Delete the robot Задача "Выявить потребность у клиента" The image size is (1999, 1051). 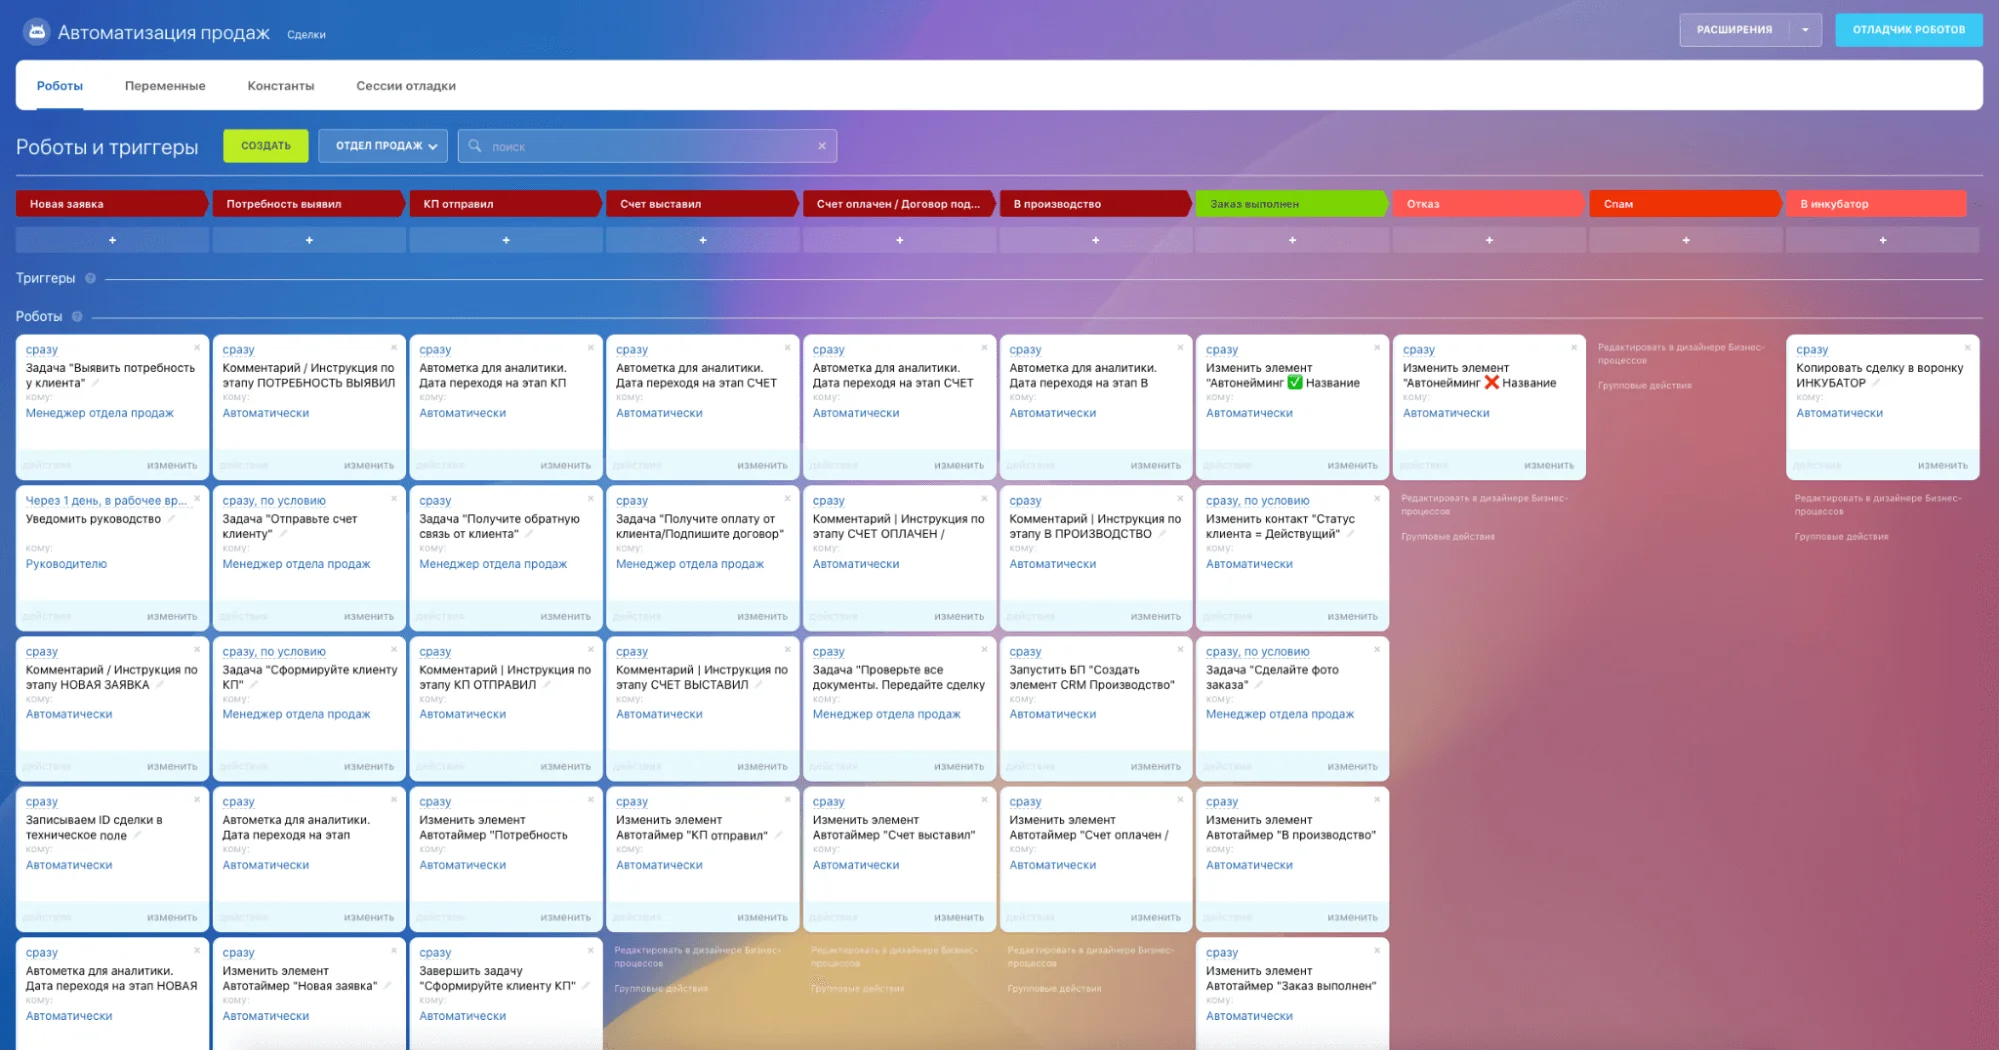tap(197, 348)
